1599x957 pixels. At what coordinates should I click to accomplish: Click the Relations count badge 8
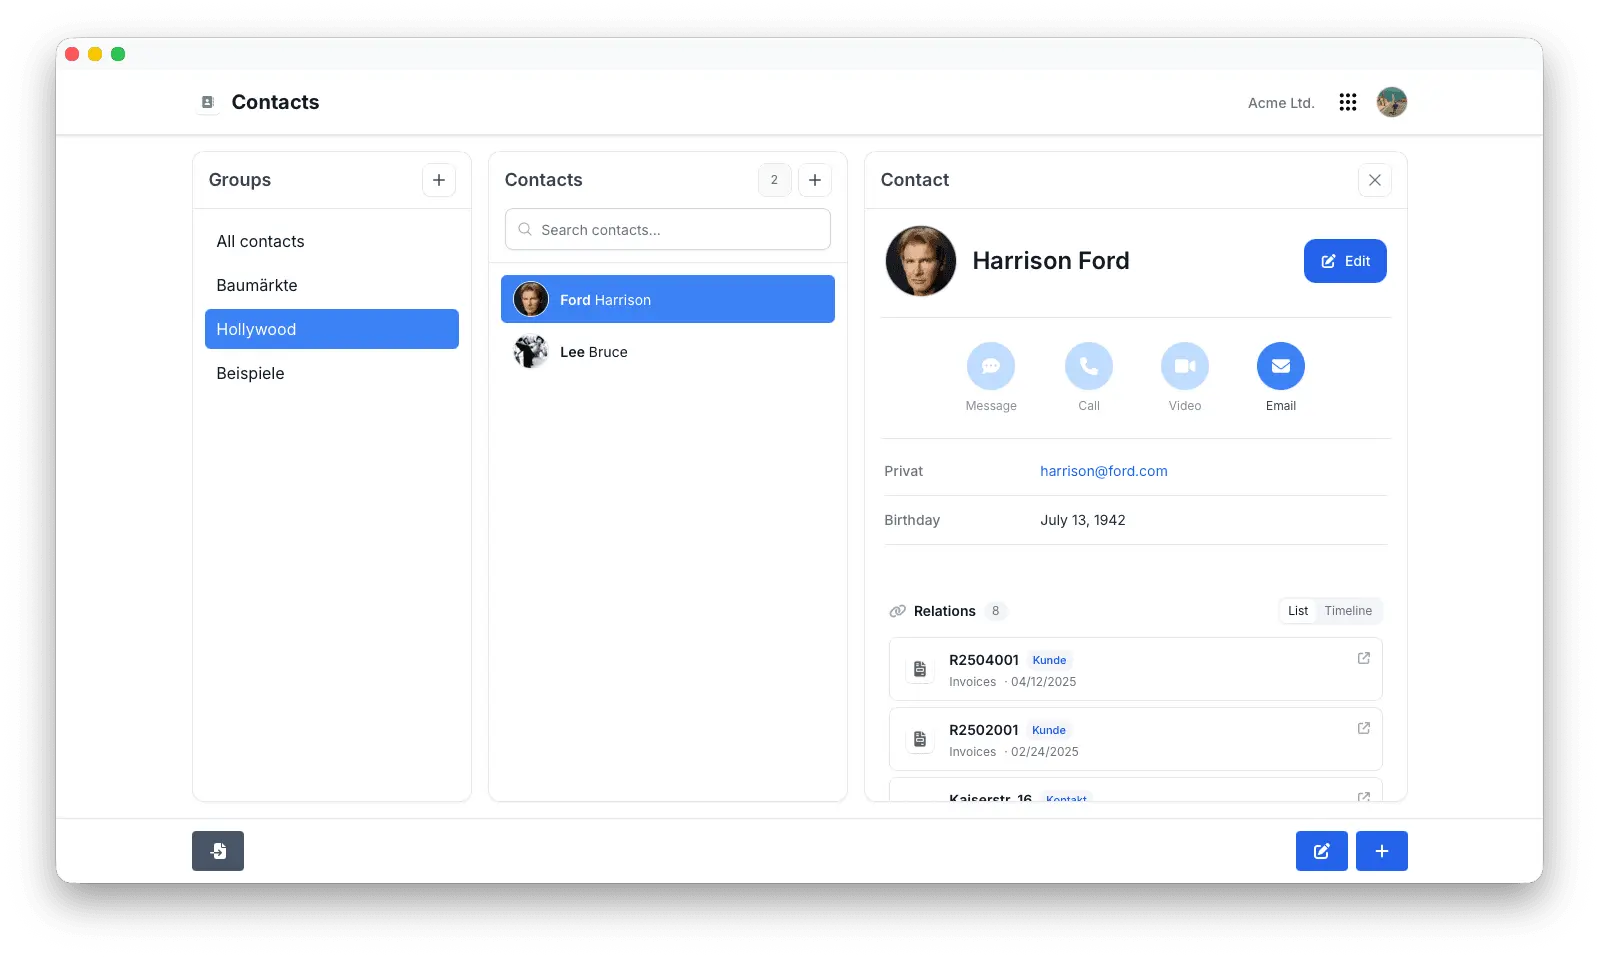tap(995, 611)
